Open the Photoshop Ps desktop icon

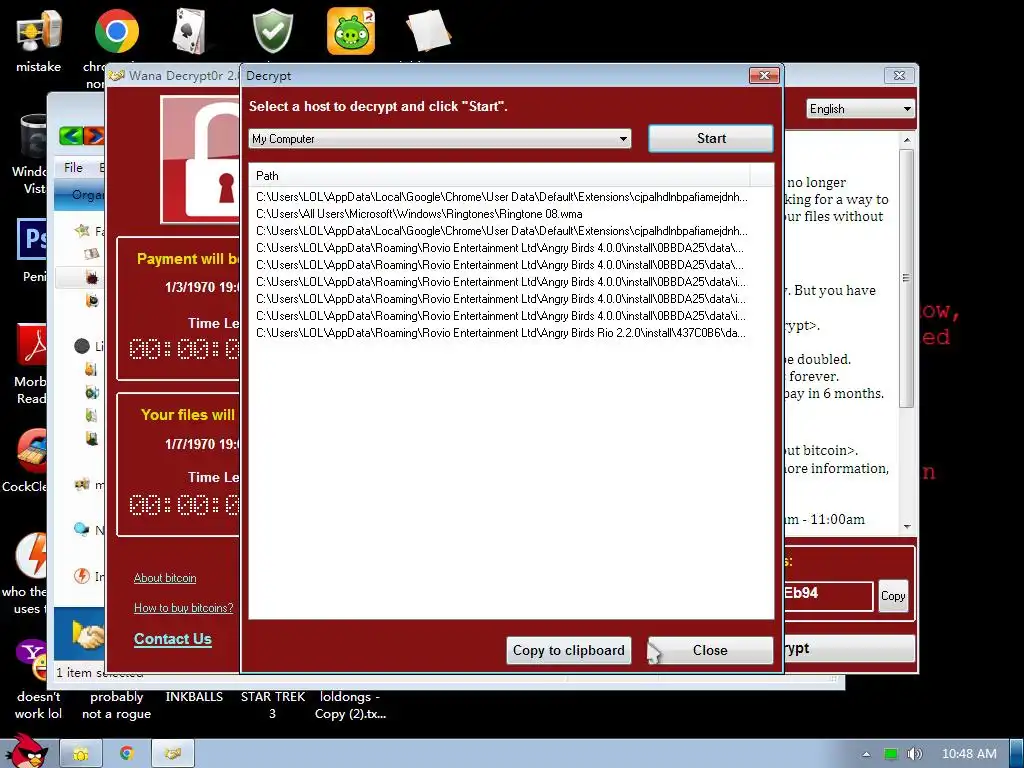click(x=31, y=240)
